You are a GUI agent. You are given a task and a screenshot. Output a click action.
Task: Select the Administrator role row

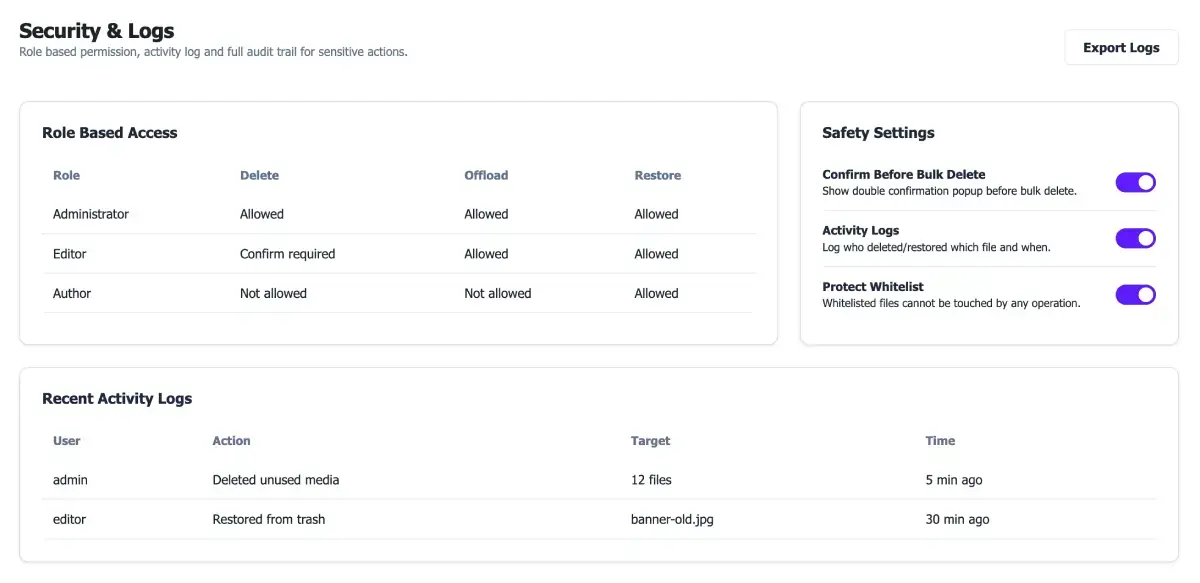click(399, 214)
